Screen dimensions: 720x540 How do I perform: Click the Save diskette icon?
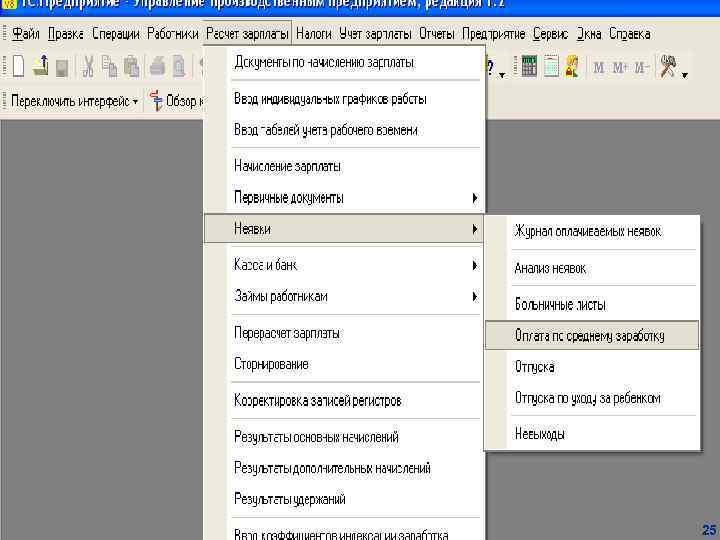pyautogui.click(x=62, y=68)
